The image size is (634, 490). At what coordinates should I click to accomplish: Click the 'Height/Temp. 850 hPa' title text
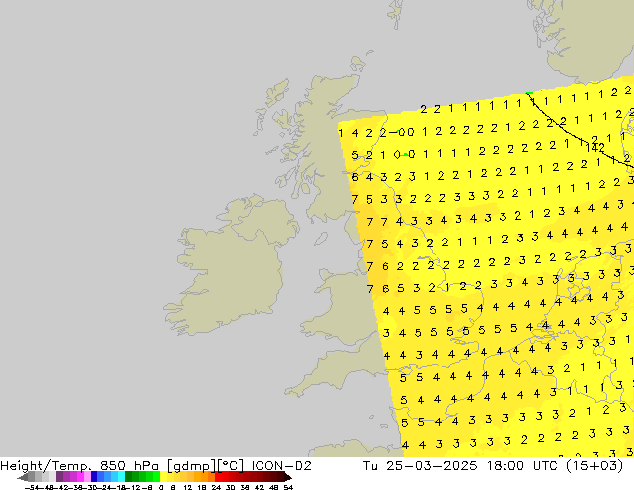click(80, 466)
